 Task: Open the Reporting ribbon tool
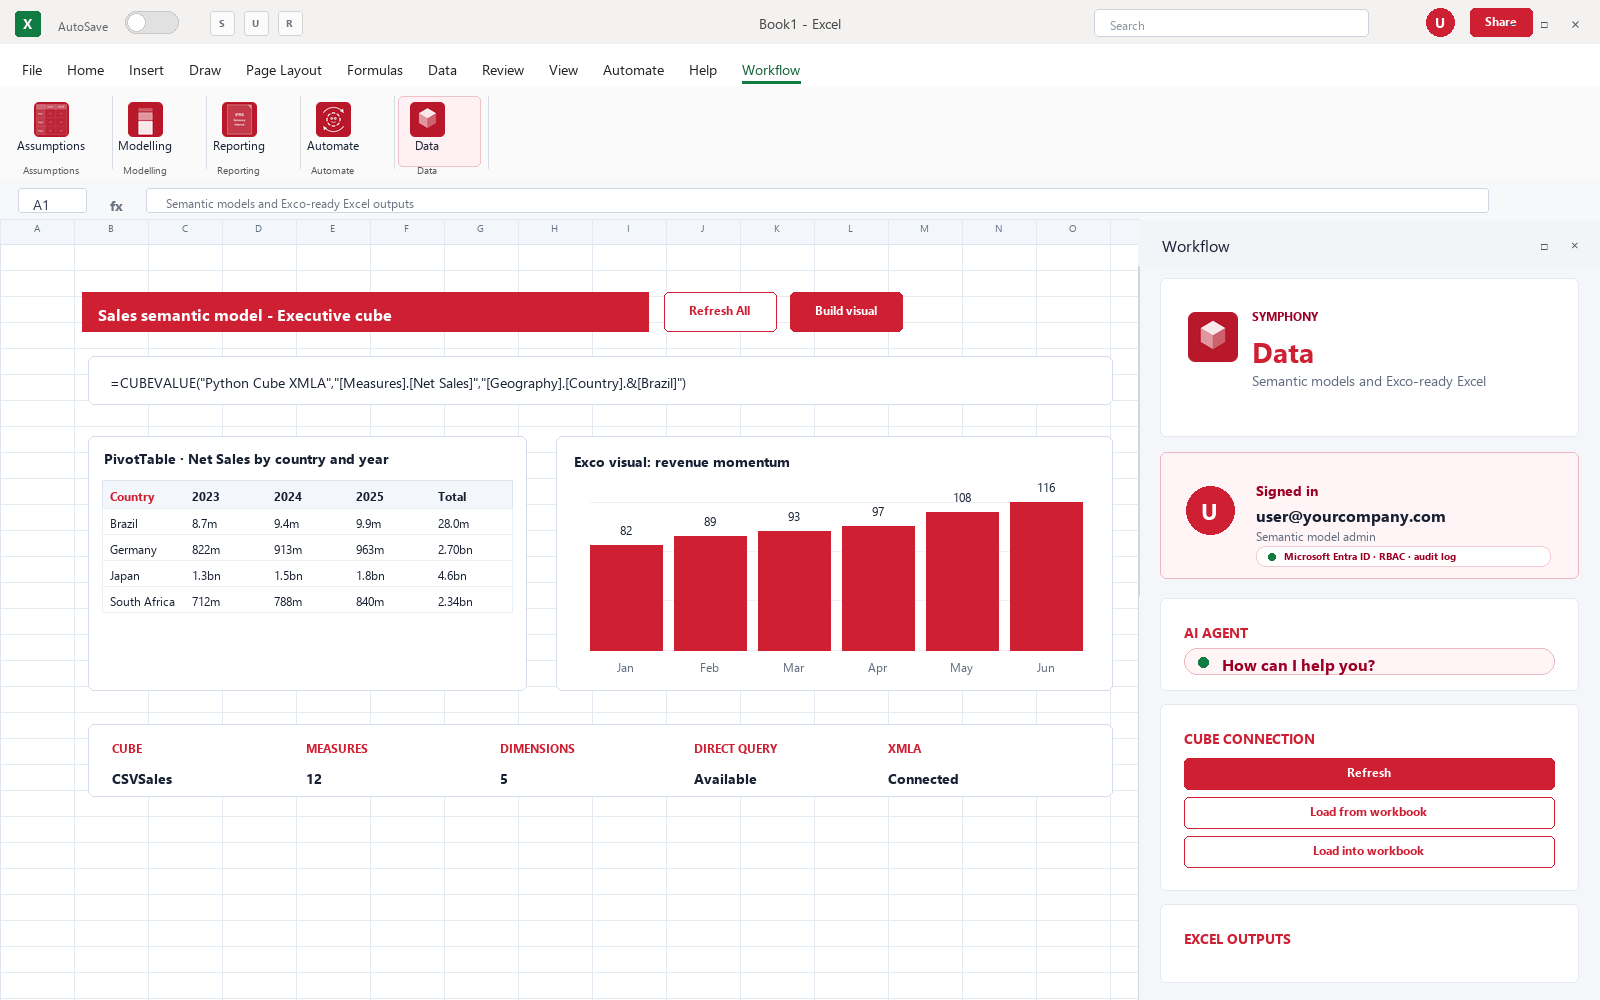coord(239,128)
